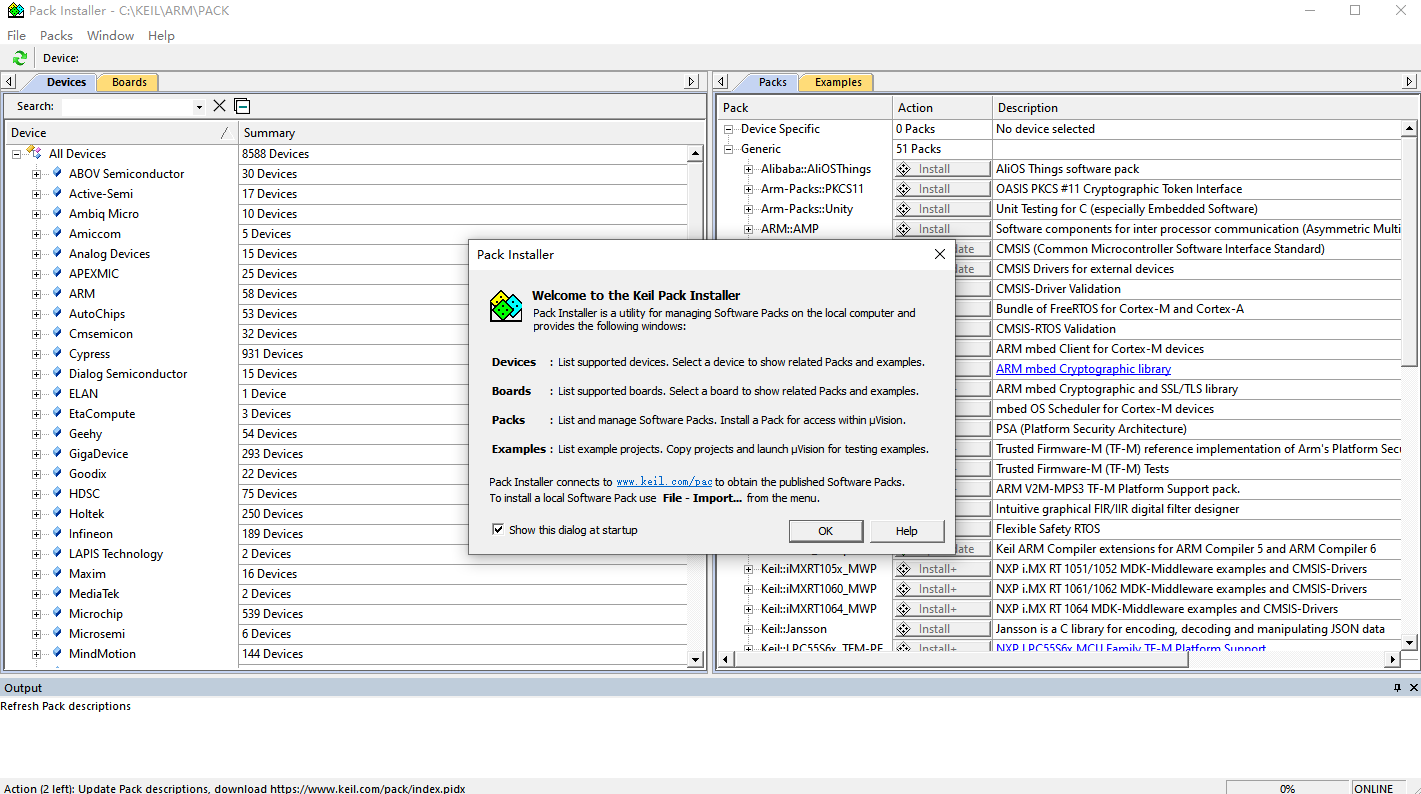Open the Search field dropdown arrow
The height and width of the screenshot is (794, 1421).
199,107
